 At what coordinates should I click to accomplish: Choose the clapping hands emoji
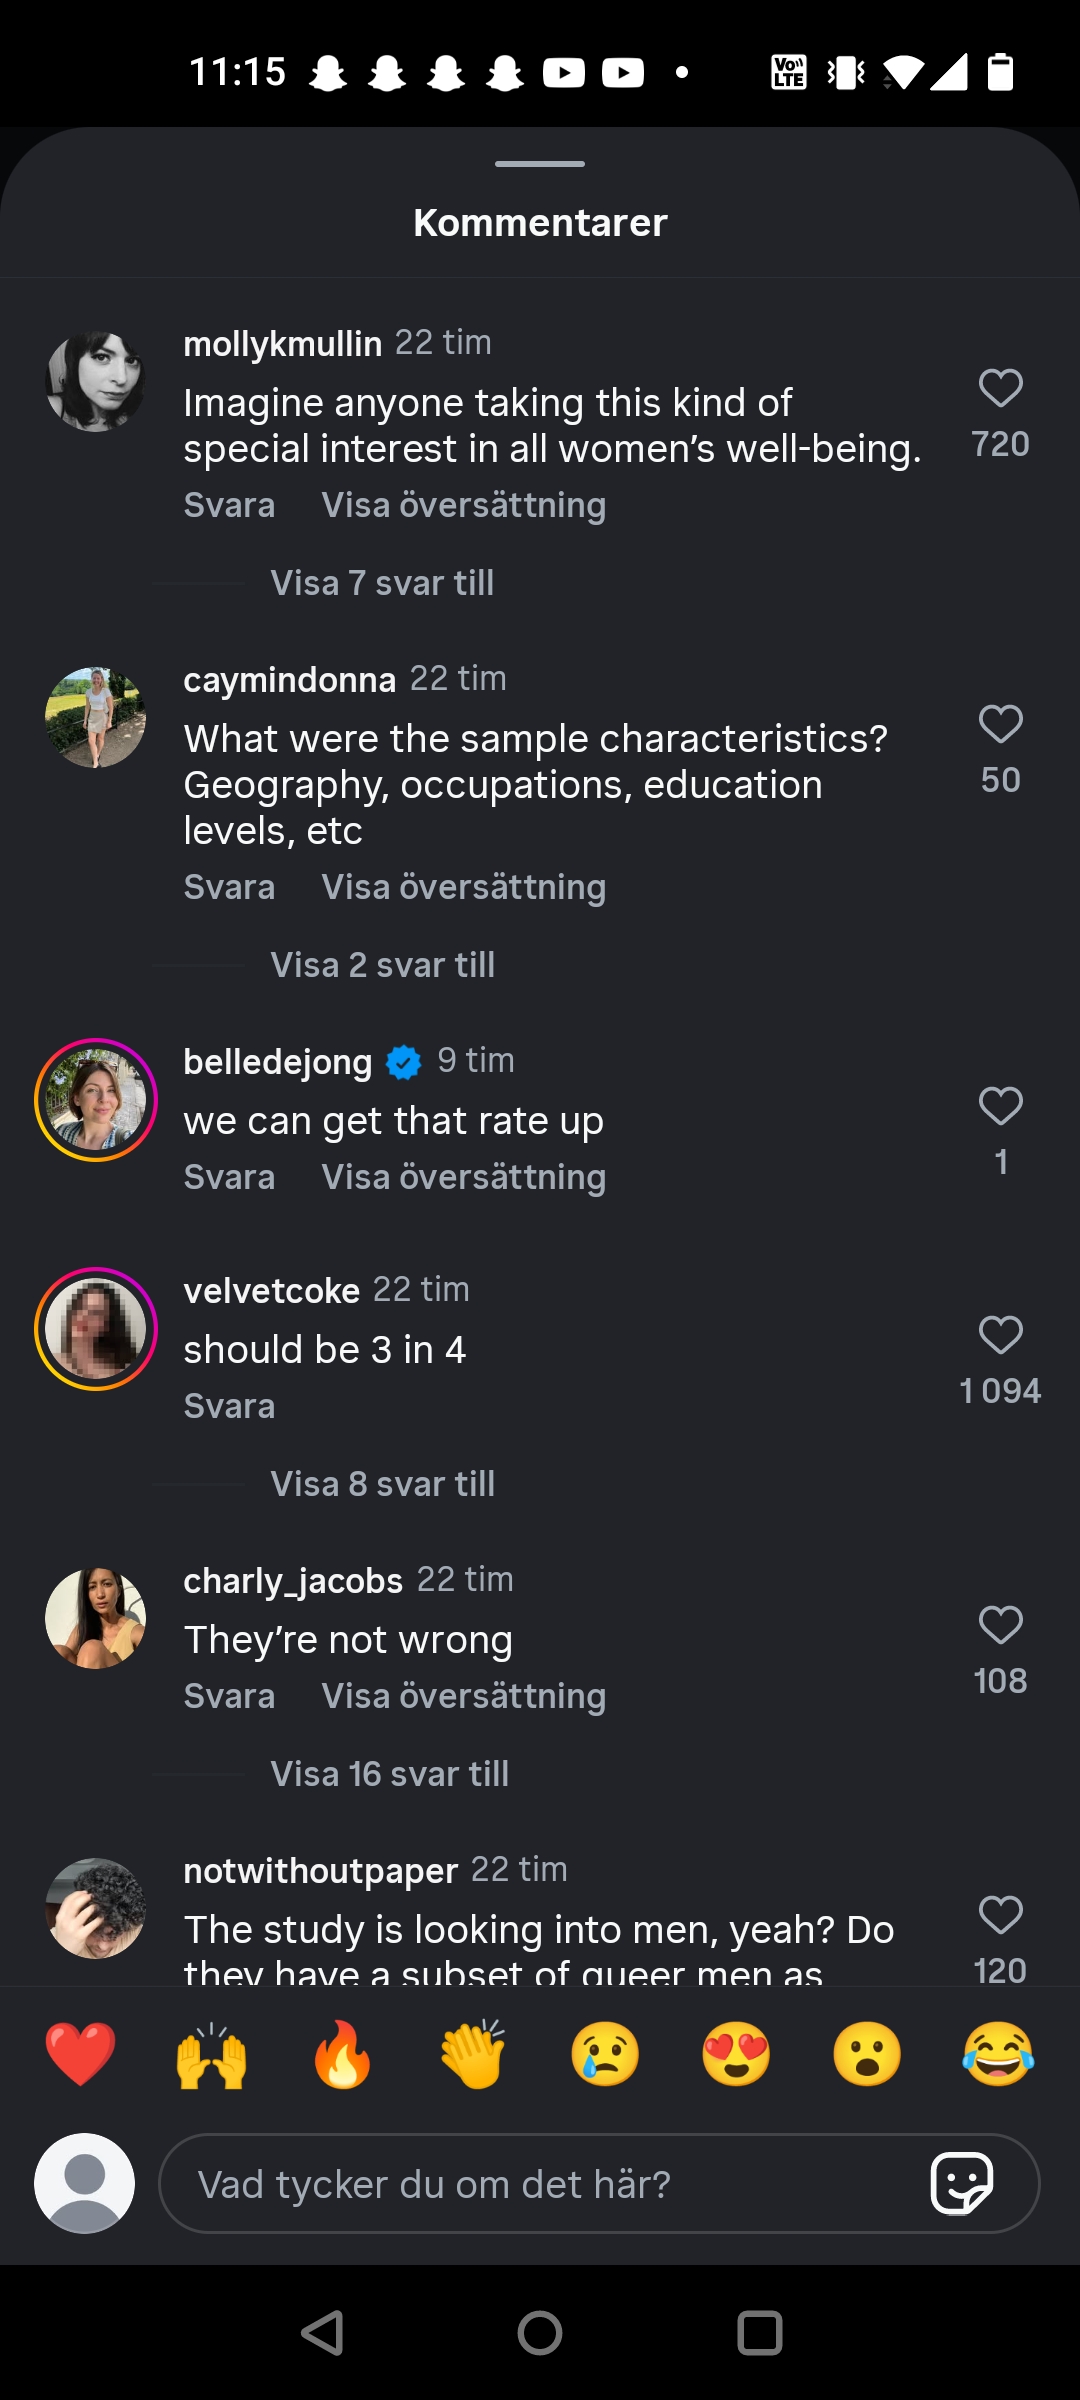tap(474, 2055)
